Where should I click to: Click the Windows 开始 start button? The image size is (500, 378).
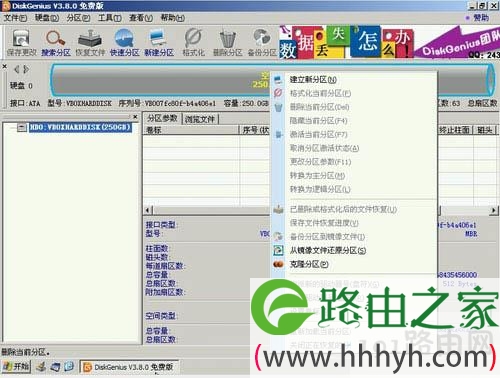[16, 367]
